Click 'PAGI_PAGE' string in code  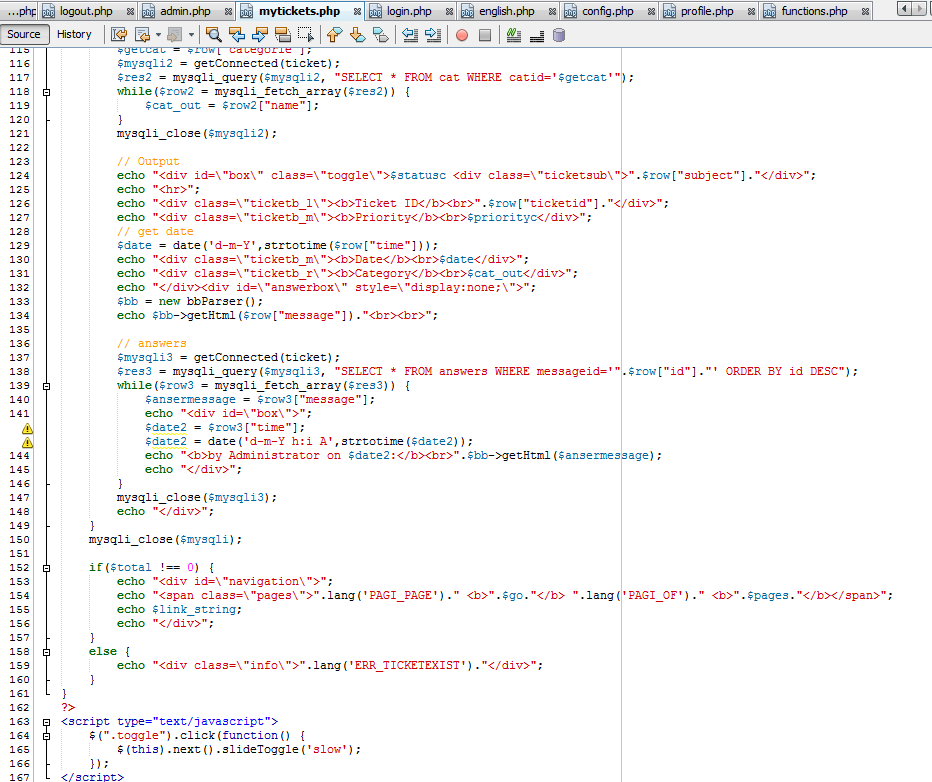(x=401, y=595)
